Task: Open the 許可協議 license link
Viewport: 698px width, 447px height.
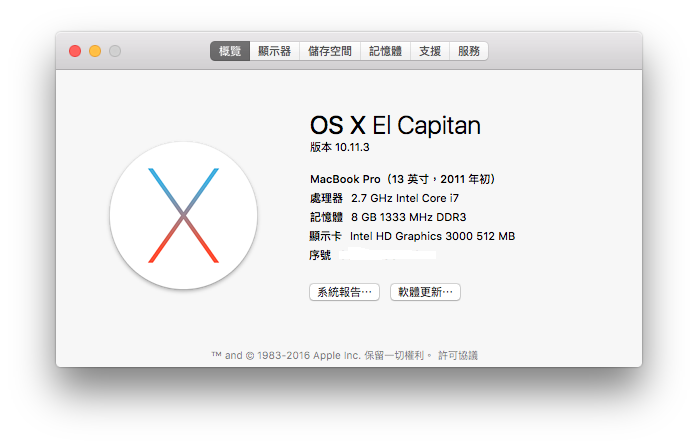Action: tap(458, 355)
